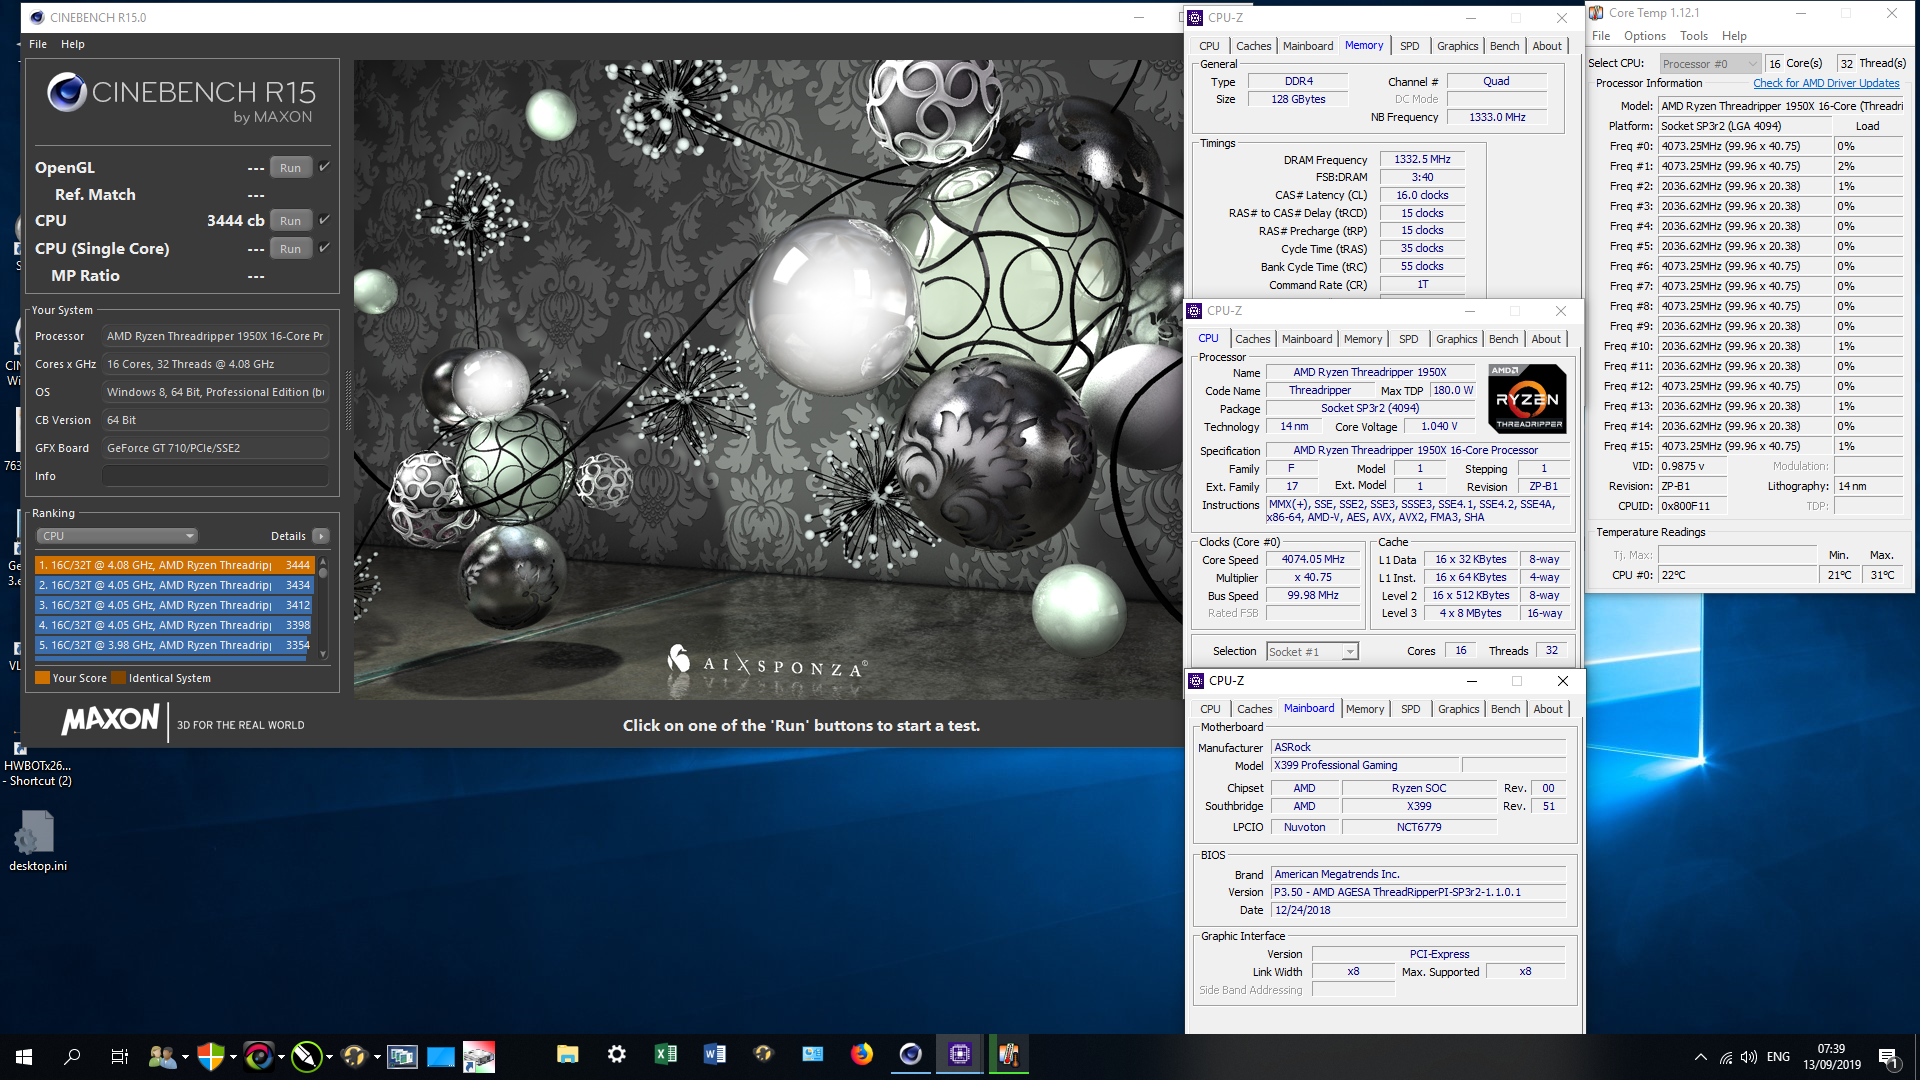Screen dimensions: 1920x1080
Task: Open Graphics tab in top CPU-Z window
Action: (x=1457, y=46)
